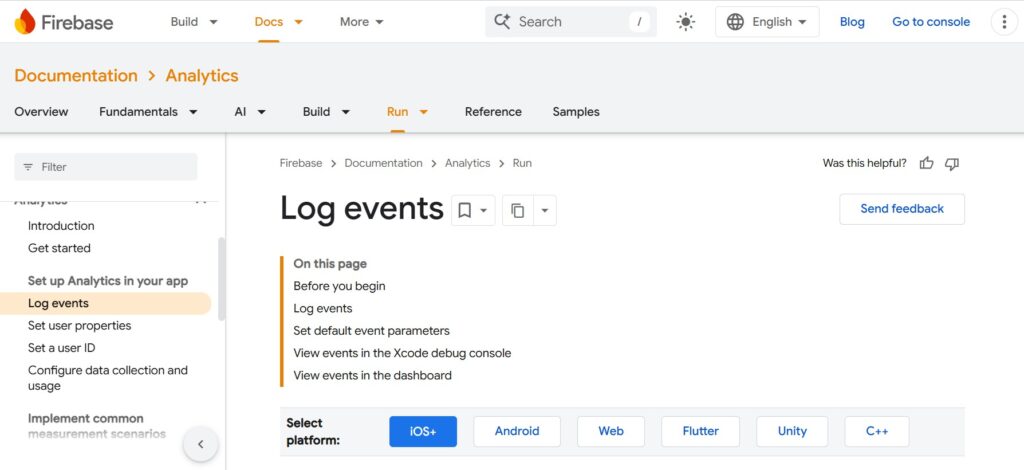Select the Android platform
Screen dimensions: 1024x470
click(x=517, y=431)
